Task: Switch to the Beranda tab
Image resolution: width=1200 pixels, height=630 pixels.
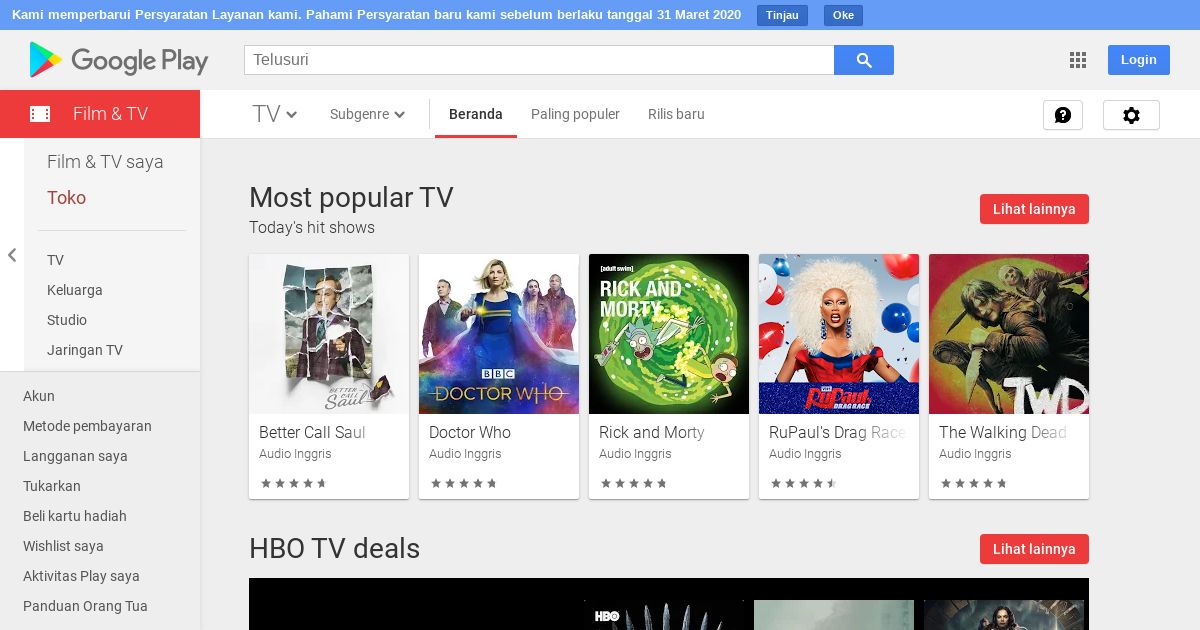Action: pyautogui.click(x=476, y=114)
